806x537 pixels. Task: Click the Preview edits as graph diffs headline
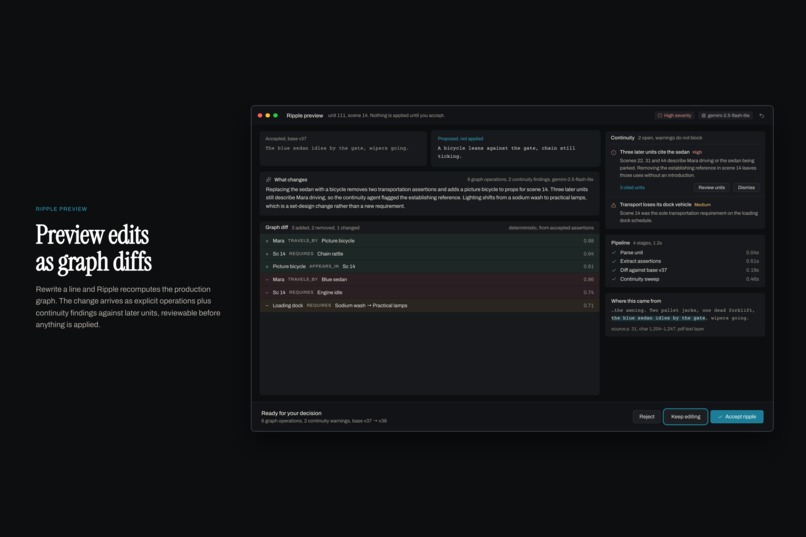pyautogui.click(x=94, y=248)
